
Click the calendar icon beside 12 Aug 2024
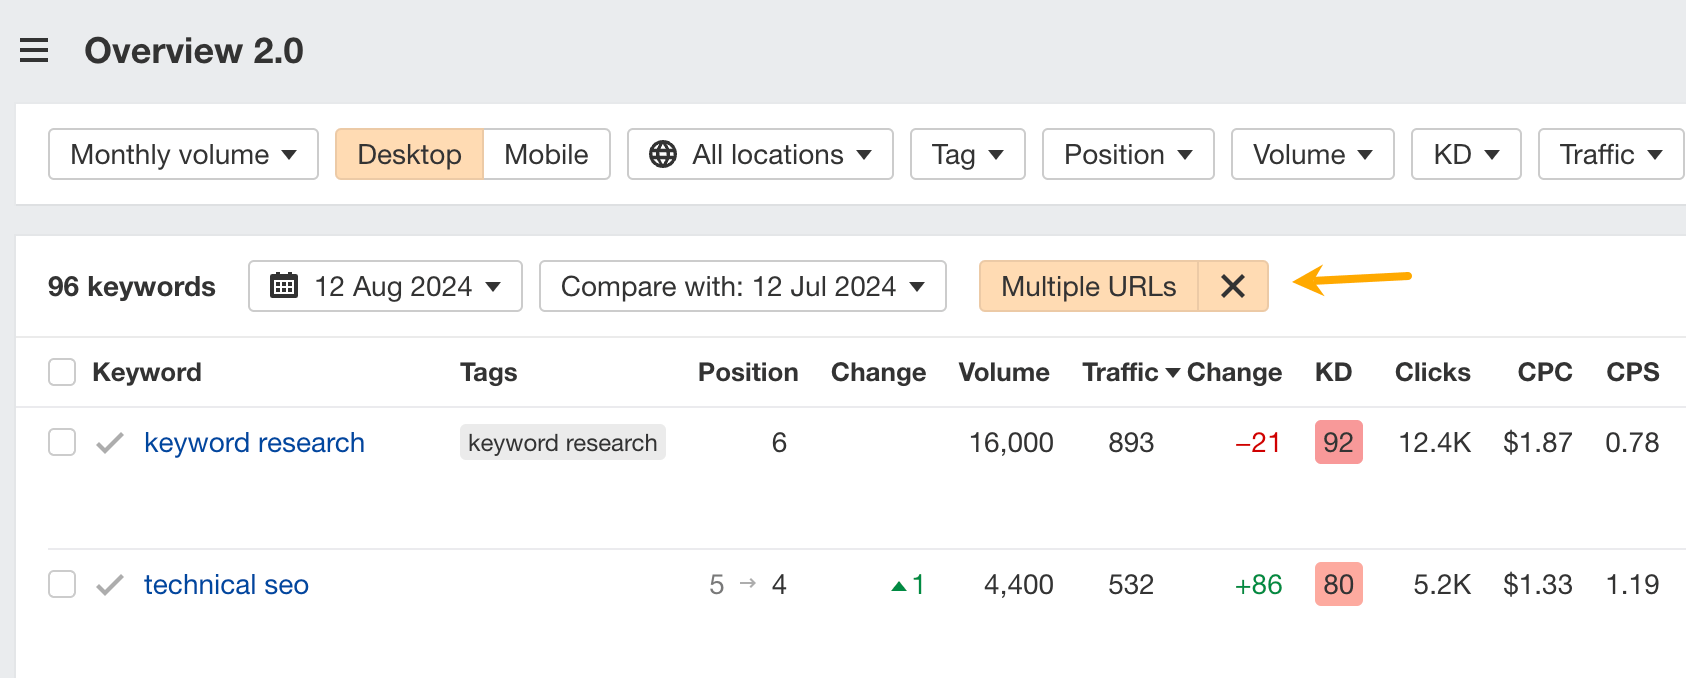tap(283, 286)
